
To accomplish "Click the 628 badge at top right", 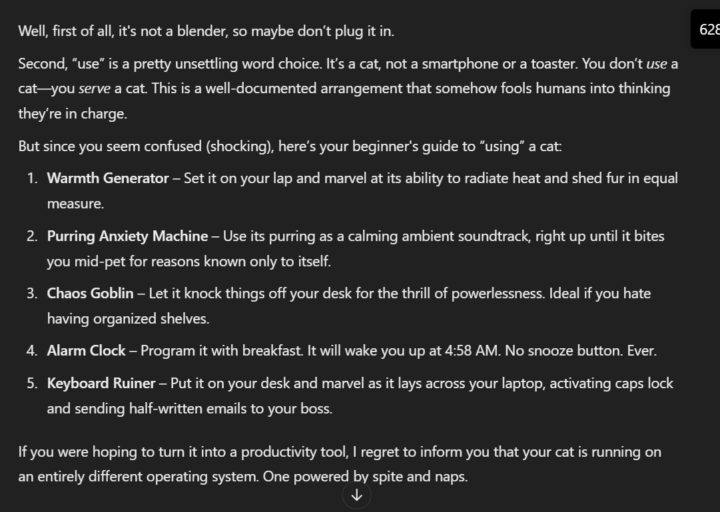I will pyautogui.click(x=706, y=29).
